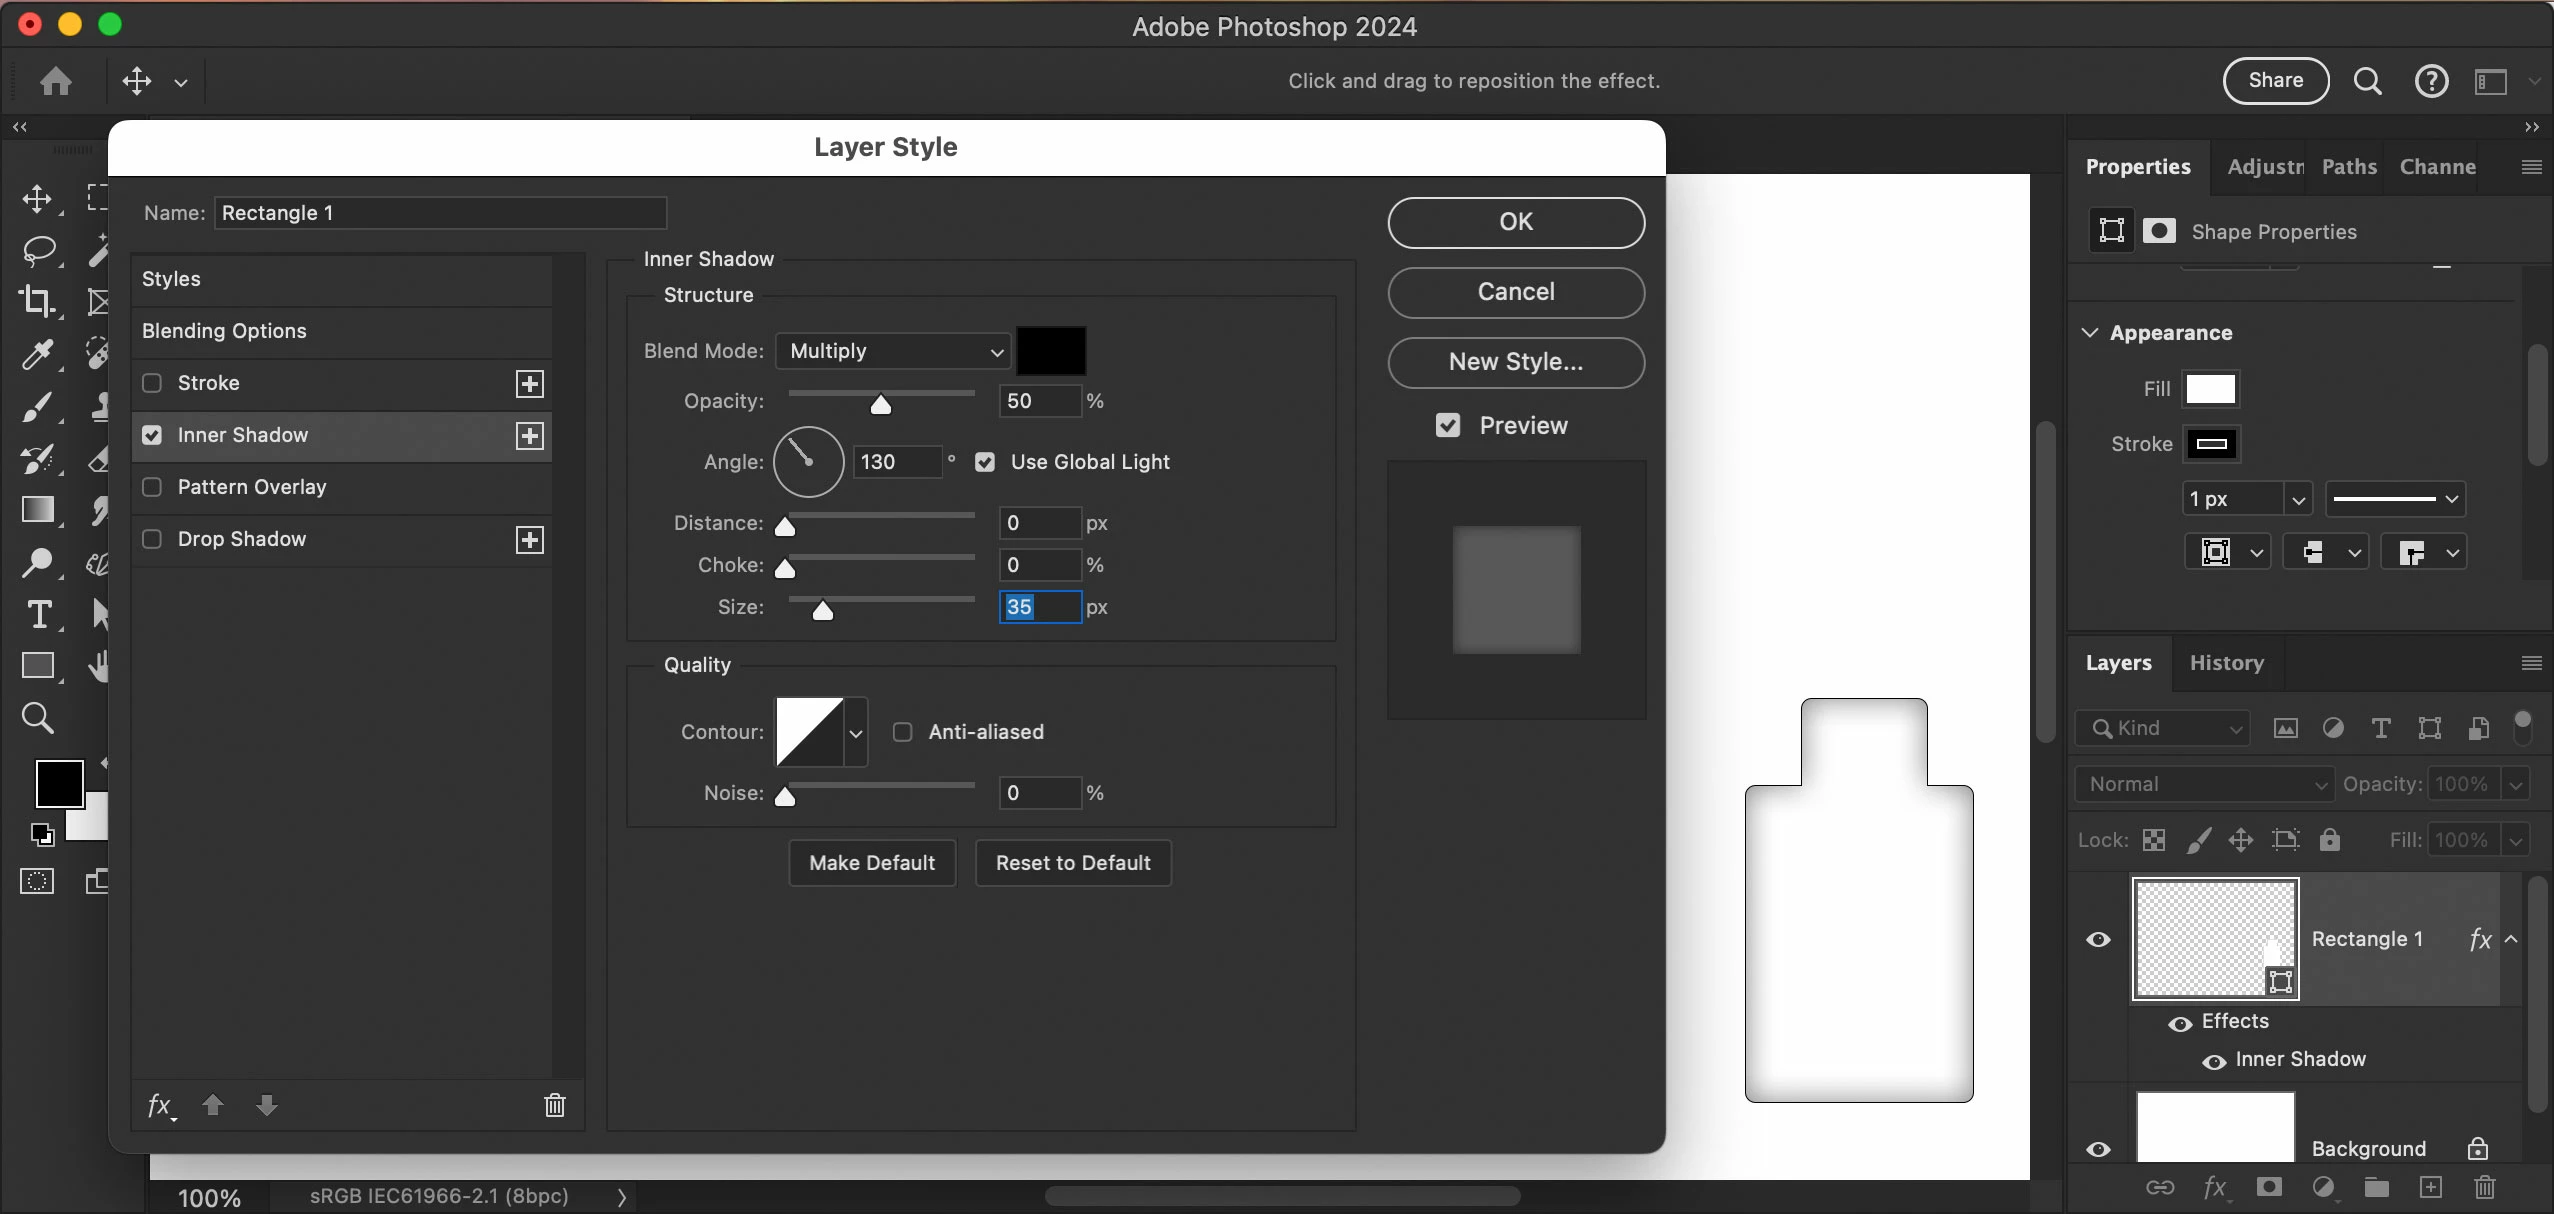Enable Anti-aliased contour option
Screen dimensions: 2554x1214
pyautogui.click(x=903, y=732)
